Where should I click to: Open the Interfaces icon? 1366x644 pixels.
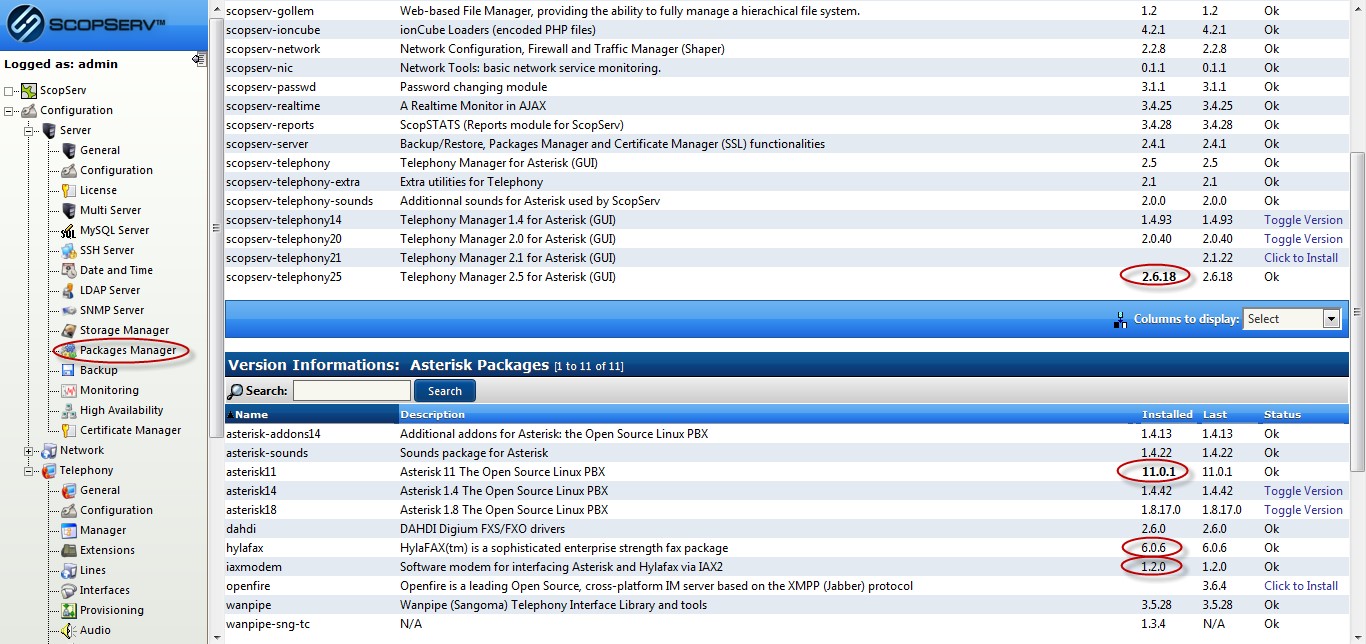click(x=69, y=591)
